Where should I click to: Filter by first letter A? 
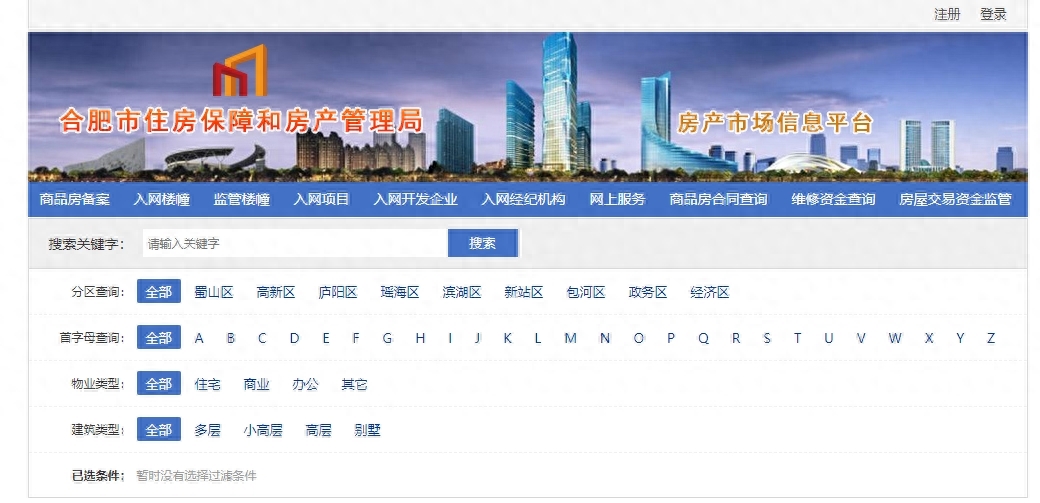pyautogui.click(x=199, y=338)
